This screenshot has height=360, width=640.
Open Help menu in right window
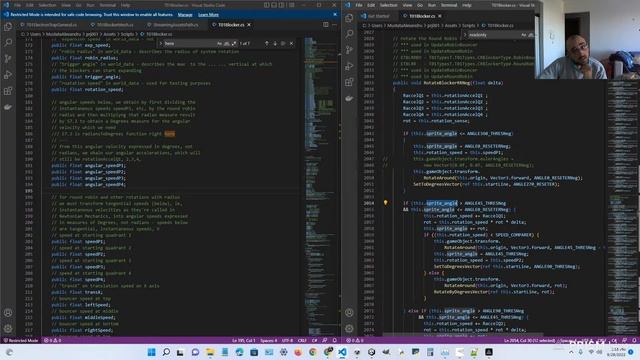[x=467, y=5]
